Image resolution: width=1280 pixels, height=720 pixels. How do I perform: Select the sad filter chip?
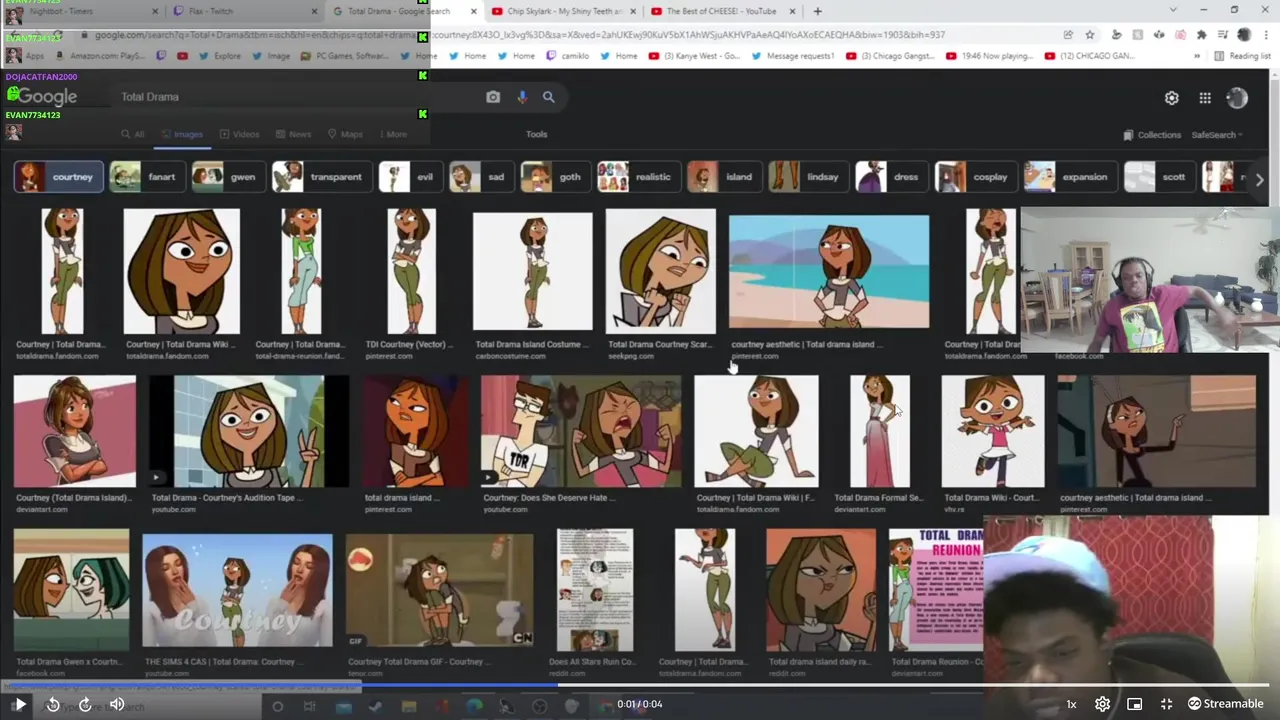pyautogui.click(x=481, y=177)
